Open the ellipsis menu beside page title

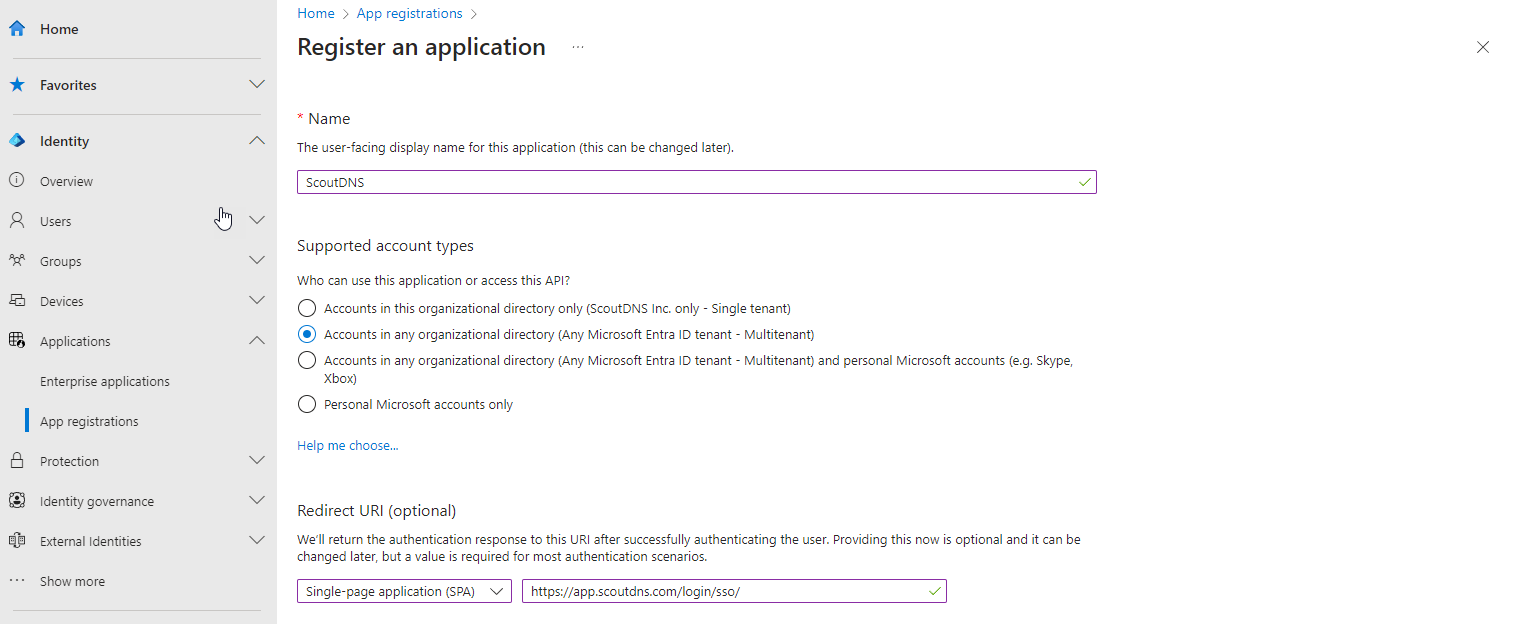[578, 47]
